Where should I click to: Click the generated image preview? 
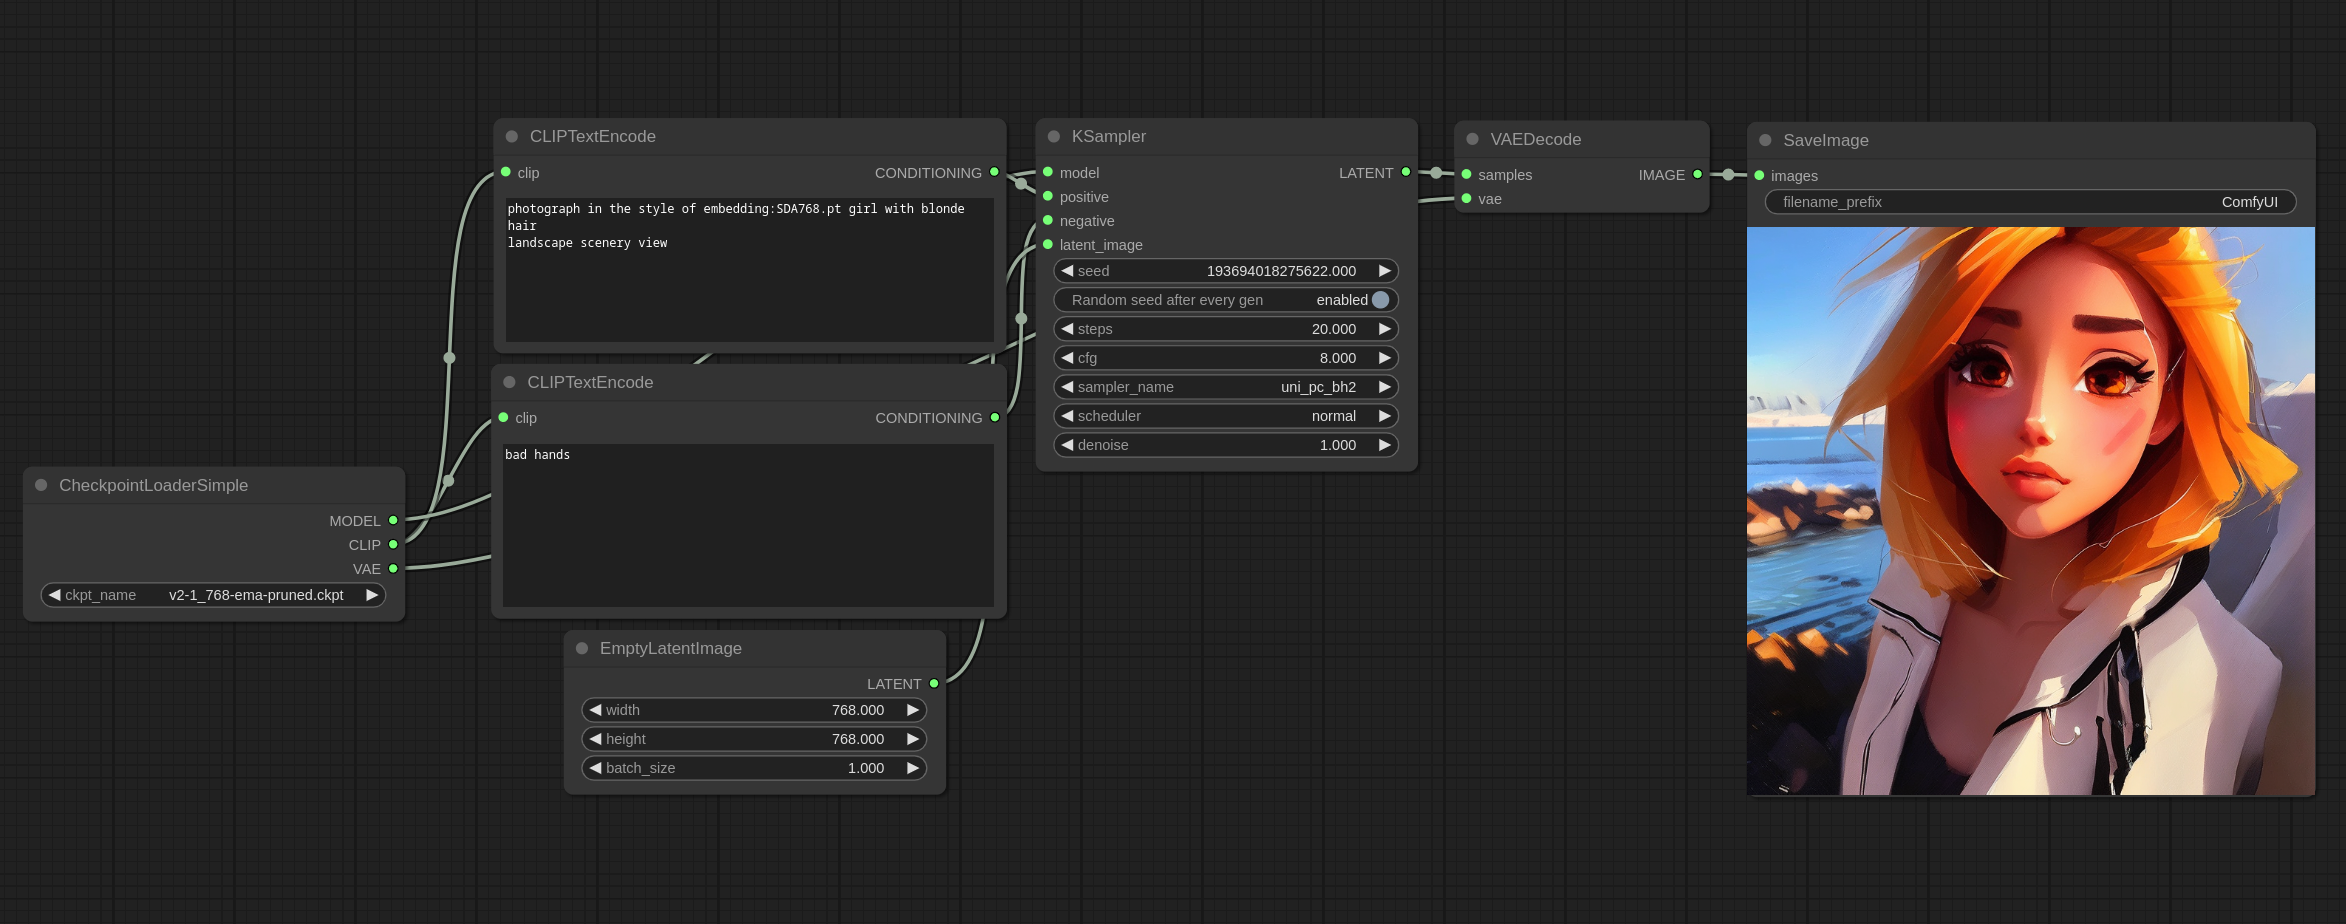pos(2030,511)
